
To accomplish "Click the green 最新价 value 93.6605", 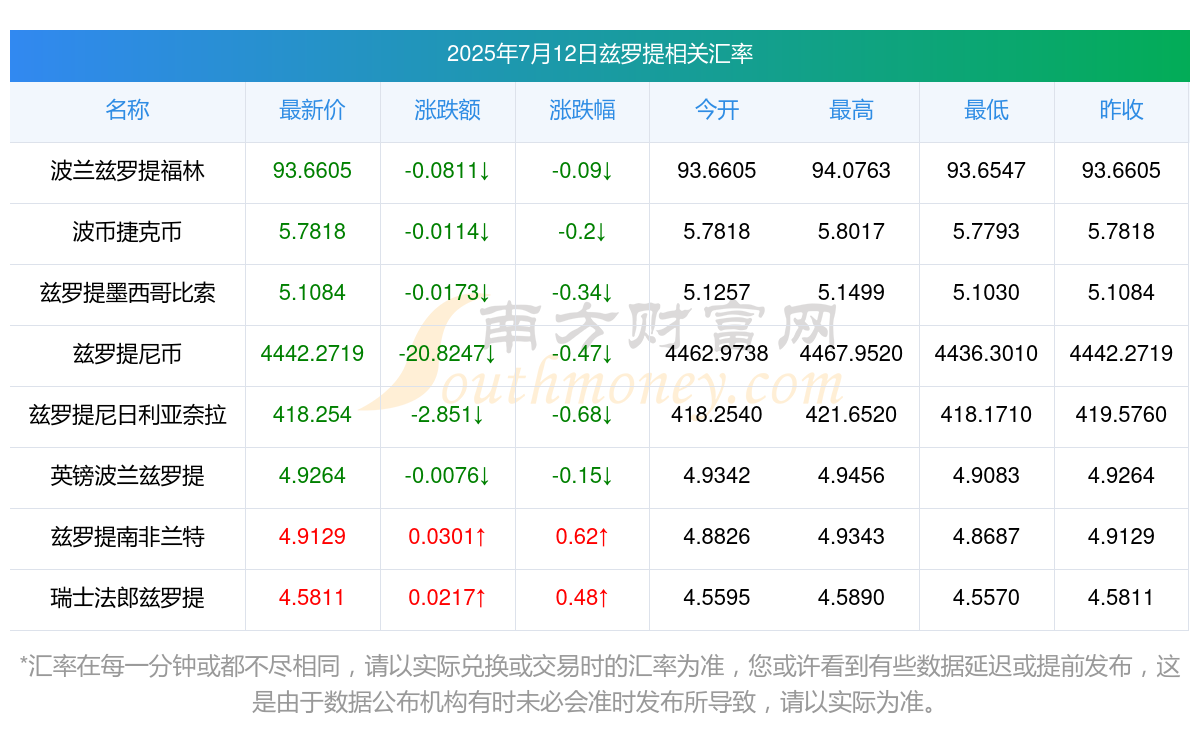I will [312, 171].
